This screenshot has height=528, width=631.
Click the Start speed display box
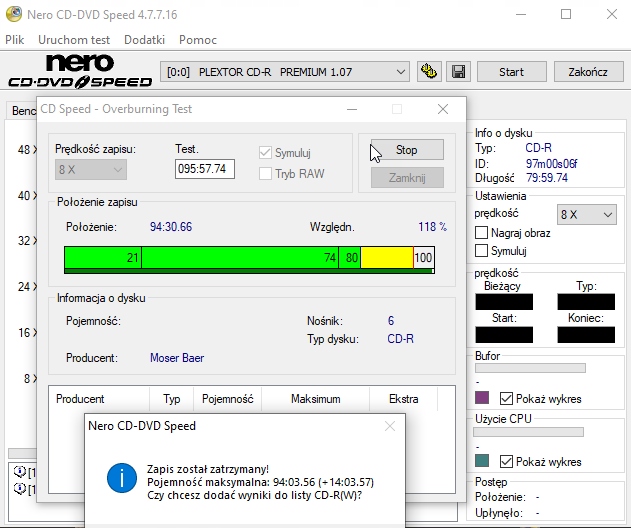click(x=504, y=335)
